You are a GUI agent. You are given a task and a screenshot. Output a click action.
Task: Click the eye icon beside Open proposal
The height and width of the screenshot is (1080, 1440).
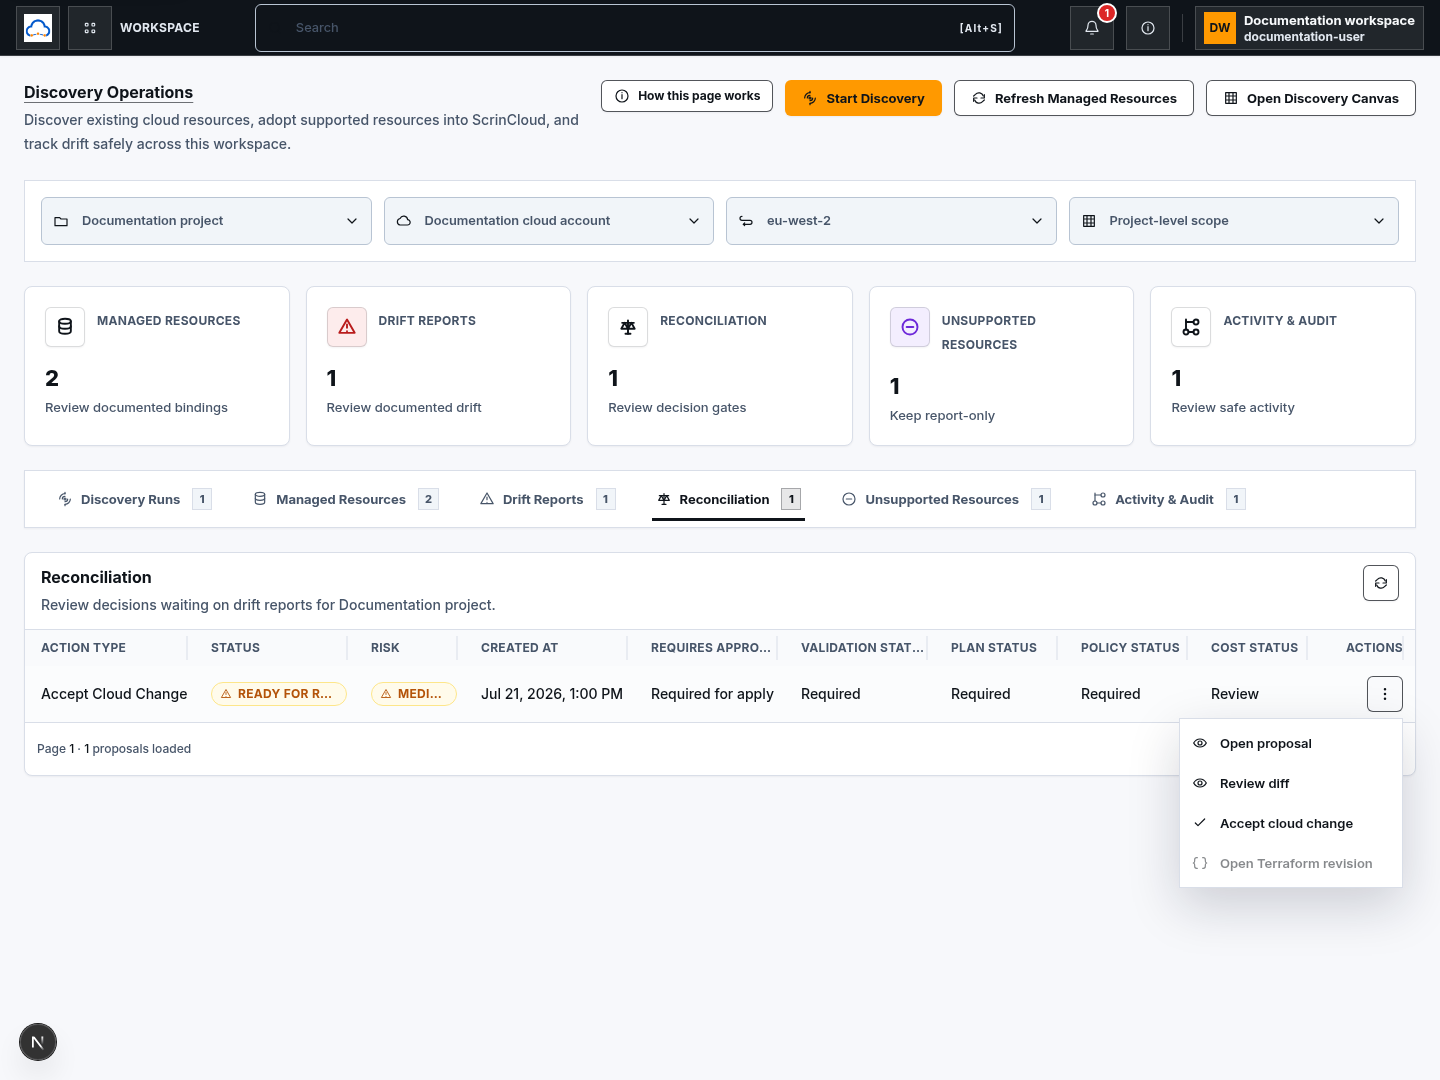click(1200, 743)
